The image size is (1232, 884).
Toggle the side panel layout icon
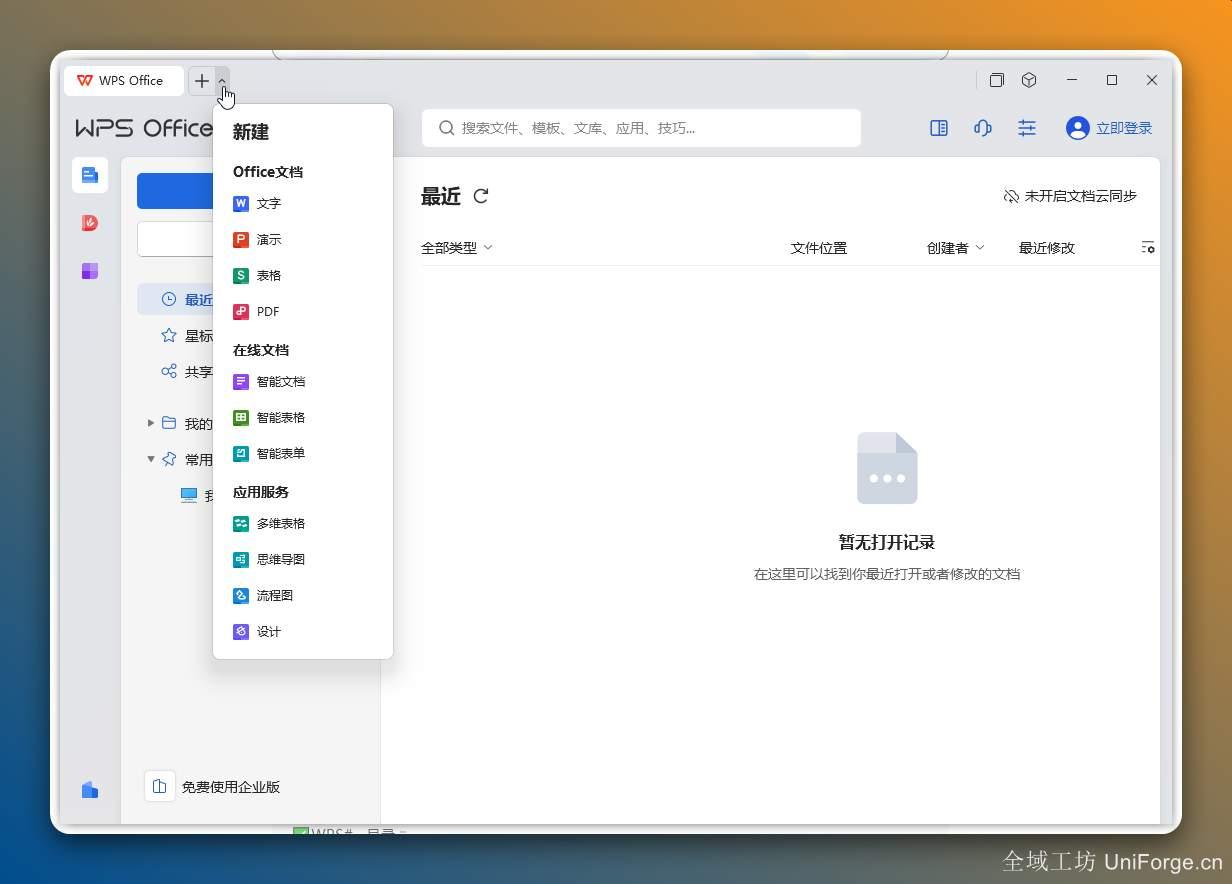point(939,128)
